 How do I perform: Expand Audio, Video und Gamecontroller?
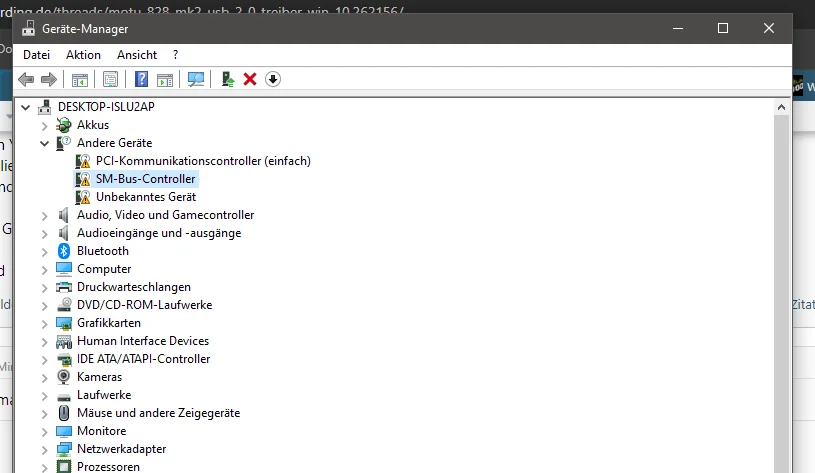point(45,216)
